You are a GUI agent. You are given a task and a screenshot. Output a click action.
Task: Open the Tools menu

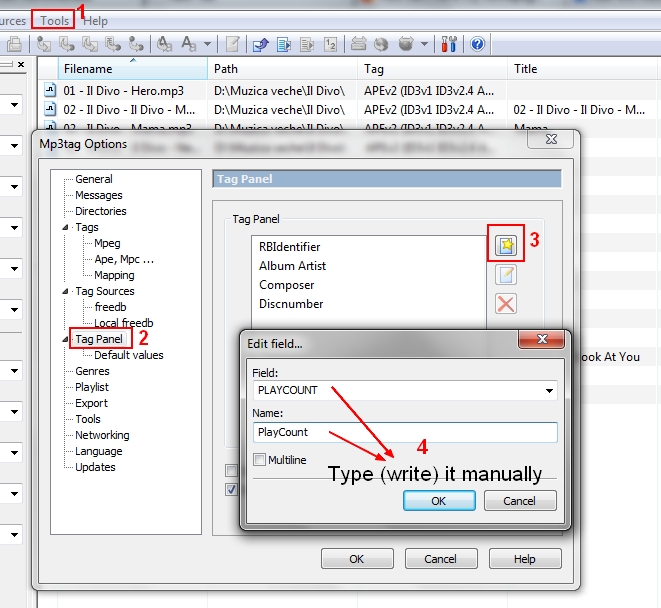click(x=55, y=20)
